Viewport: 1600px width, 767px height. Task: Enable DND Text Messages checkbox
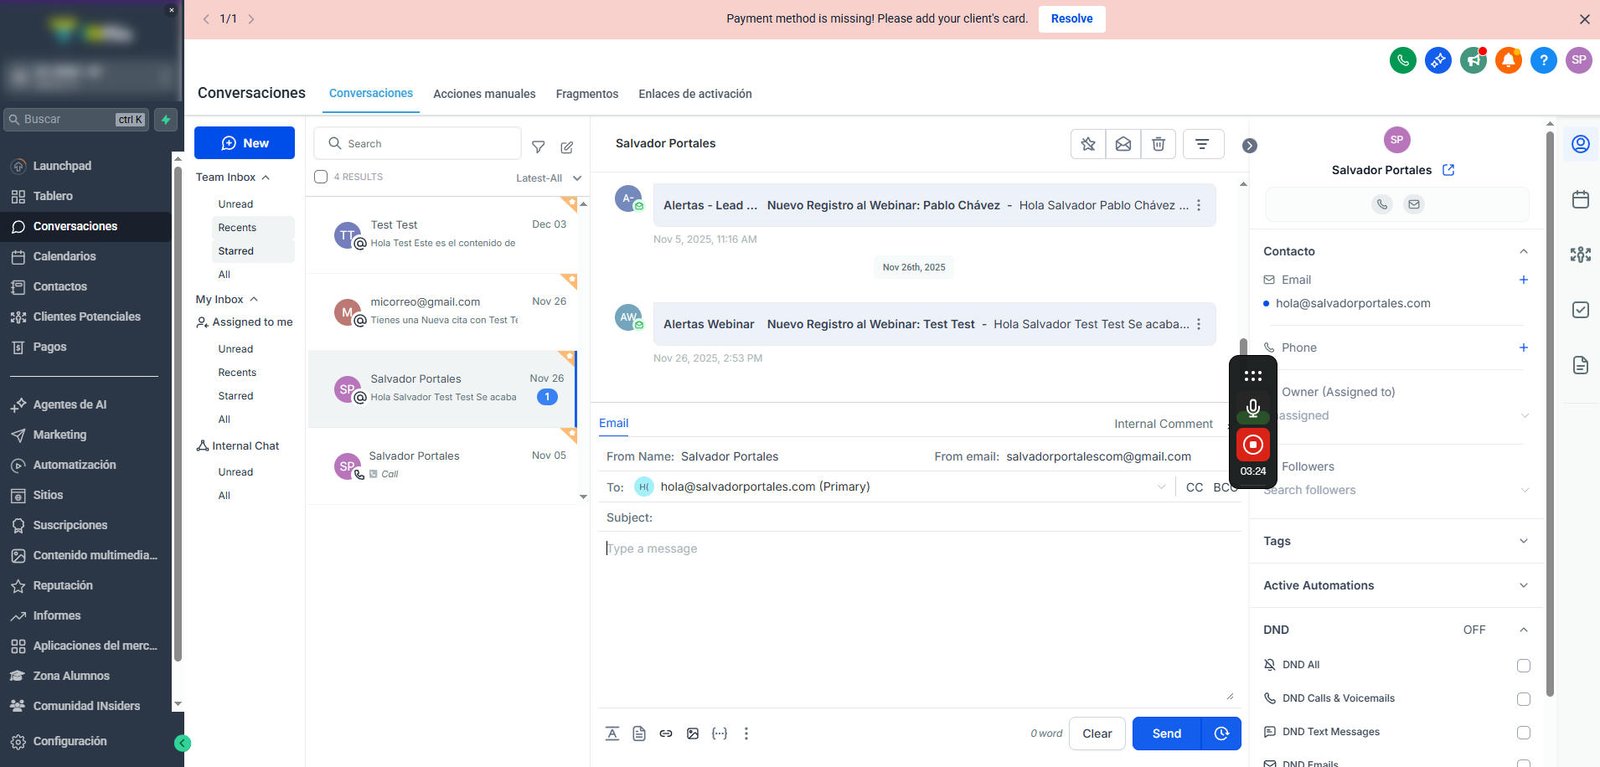point(1524,733)
